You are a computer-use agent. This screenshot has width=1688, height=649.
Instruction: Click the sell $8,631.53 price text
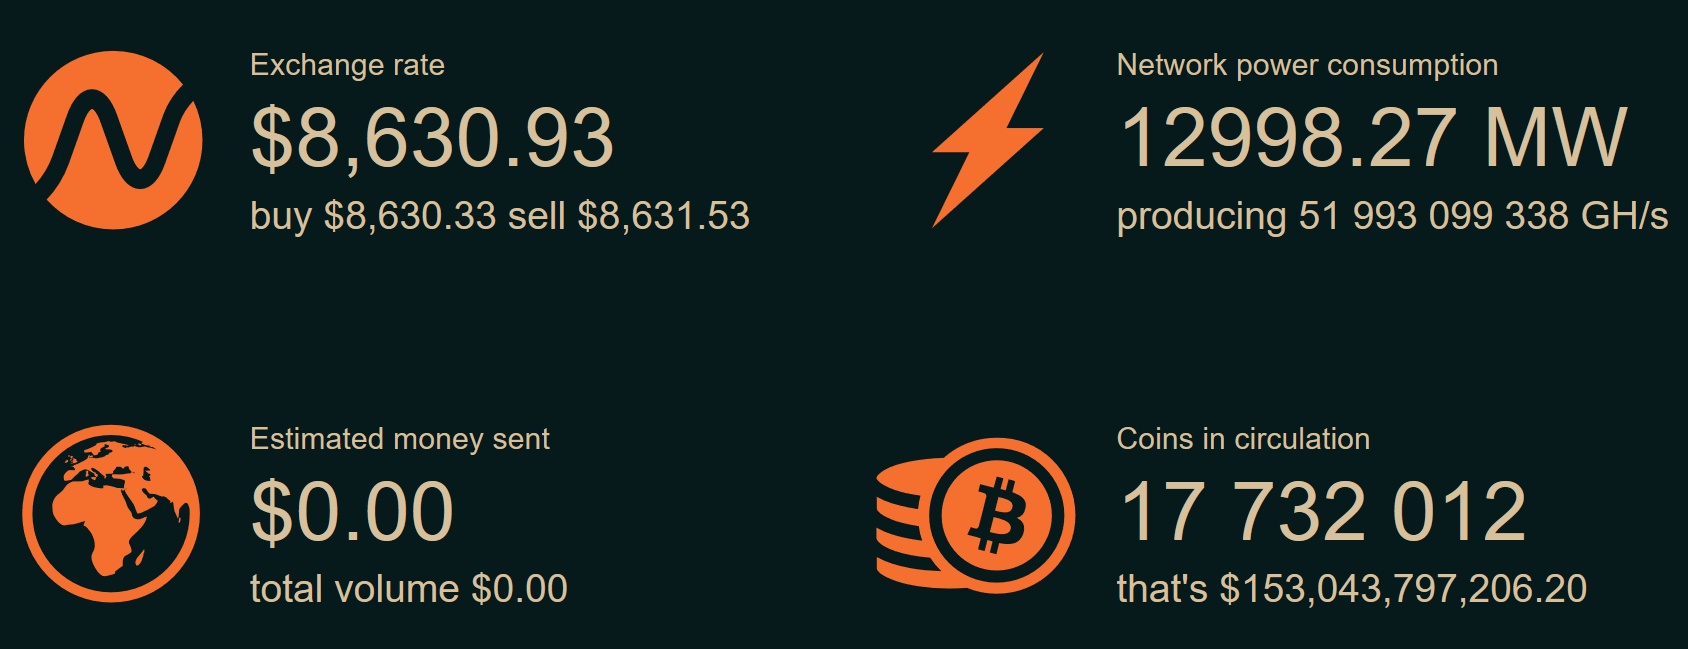[x=629, y=216]
